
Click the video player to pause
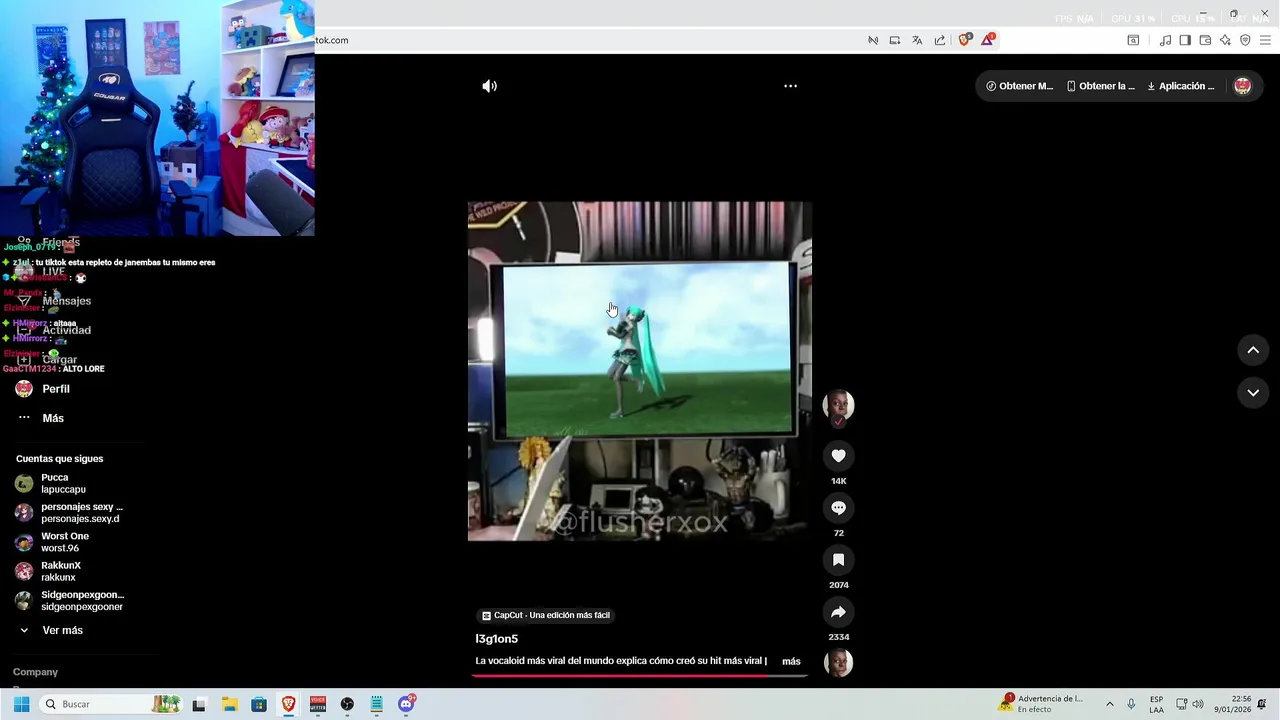pyautogui.click(x=640, y=371)
